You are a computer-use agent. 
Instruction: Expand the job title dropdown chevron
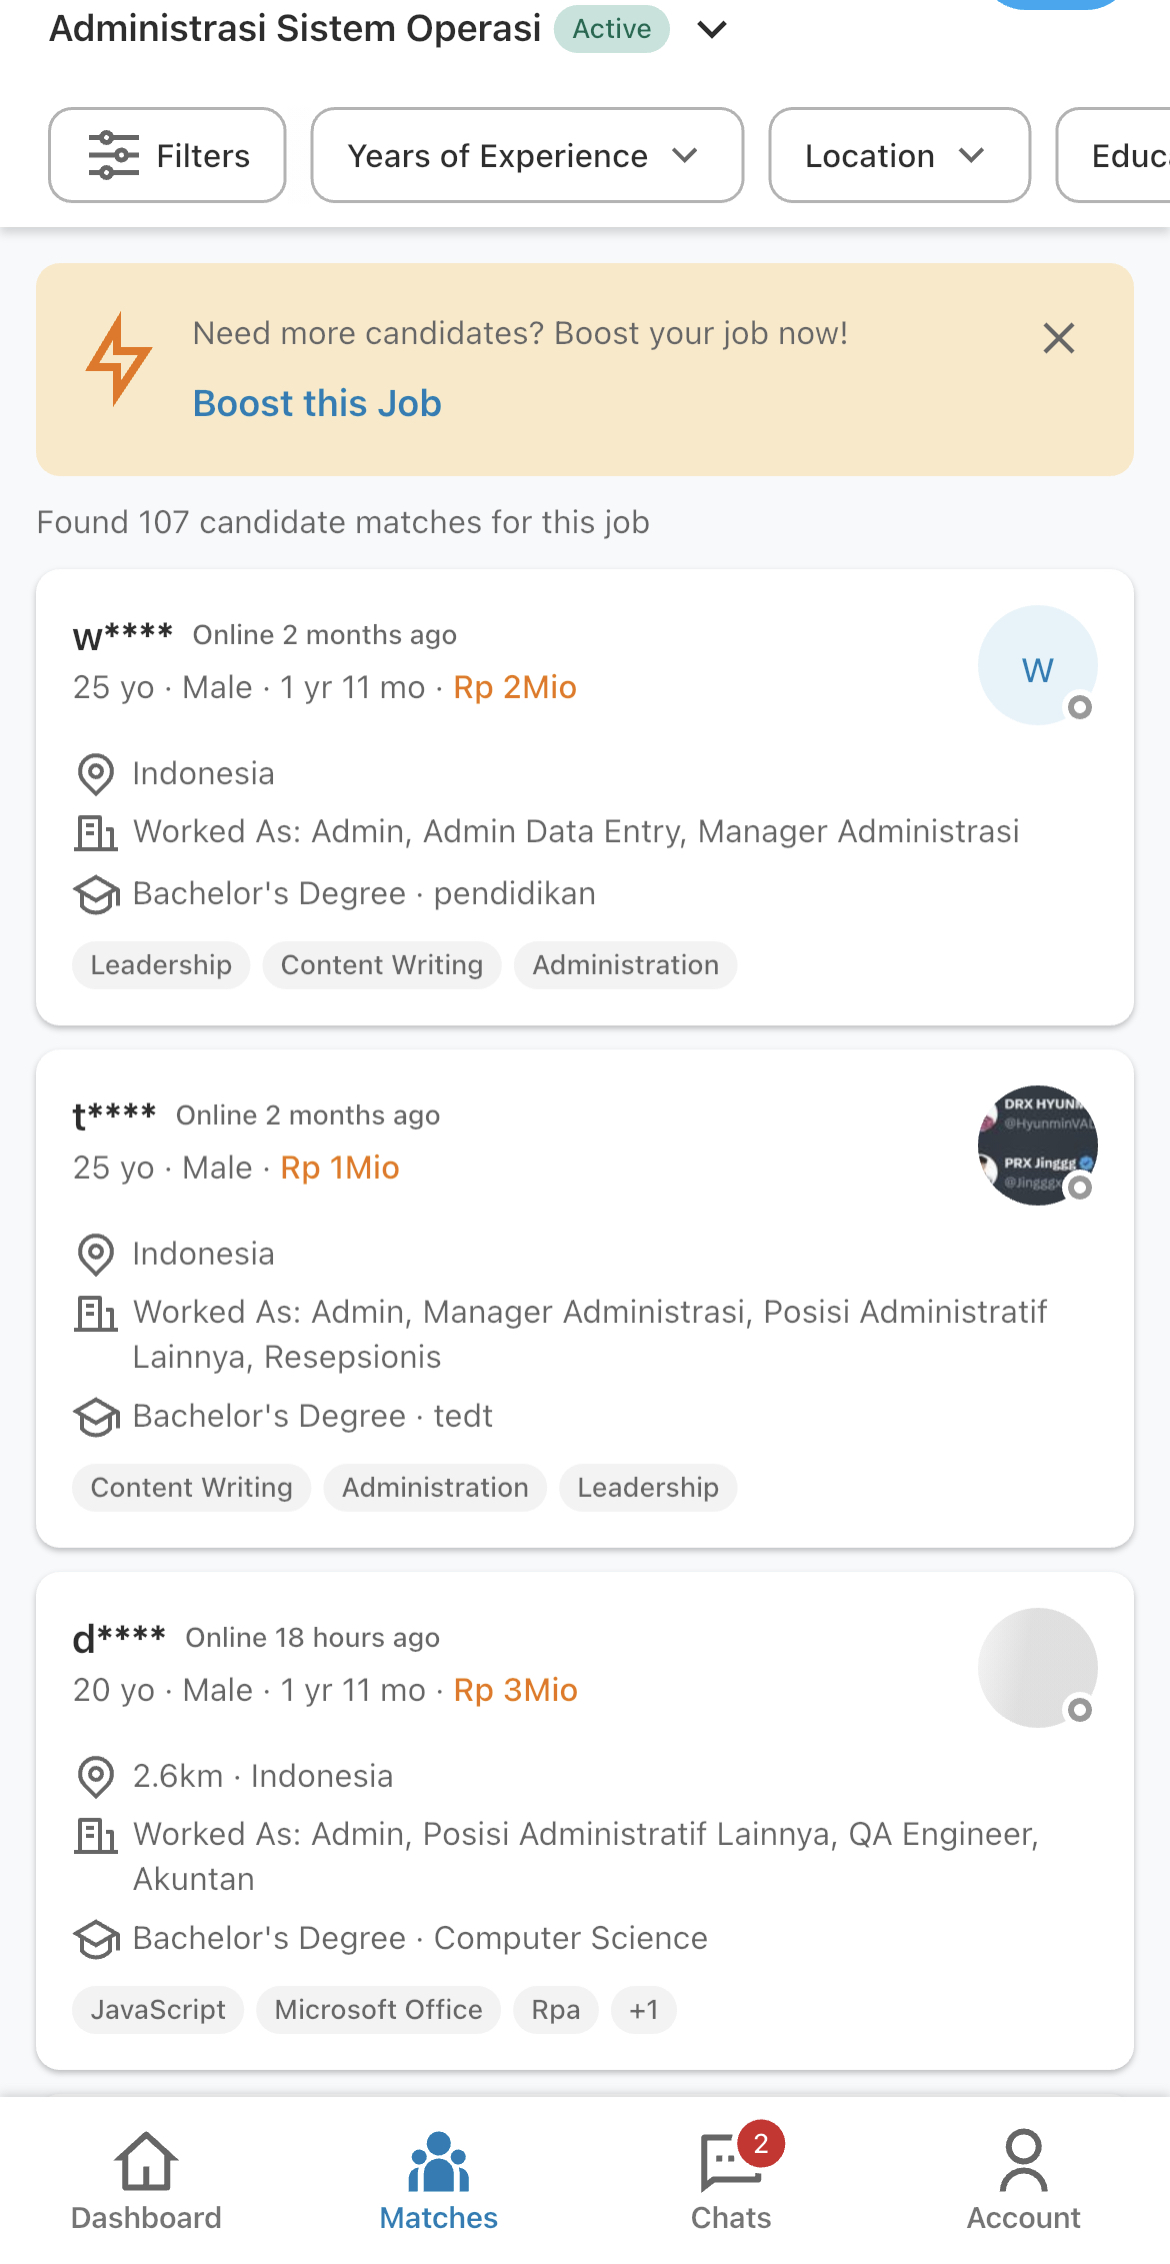point(712,30)
